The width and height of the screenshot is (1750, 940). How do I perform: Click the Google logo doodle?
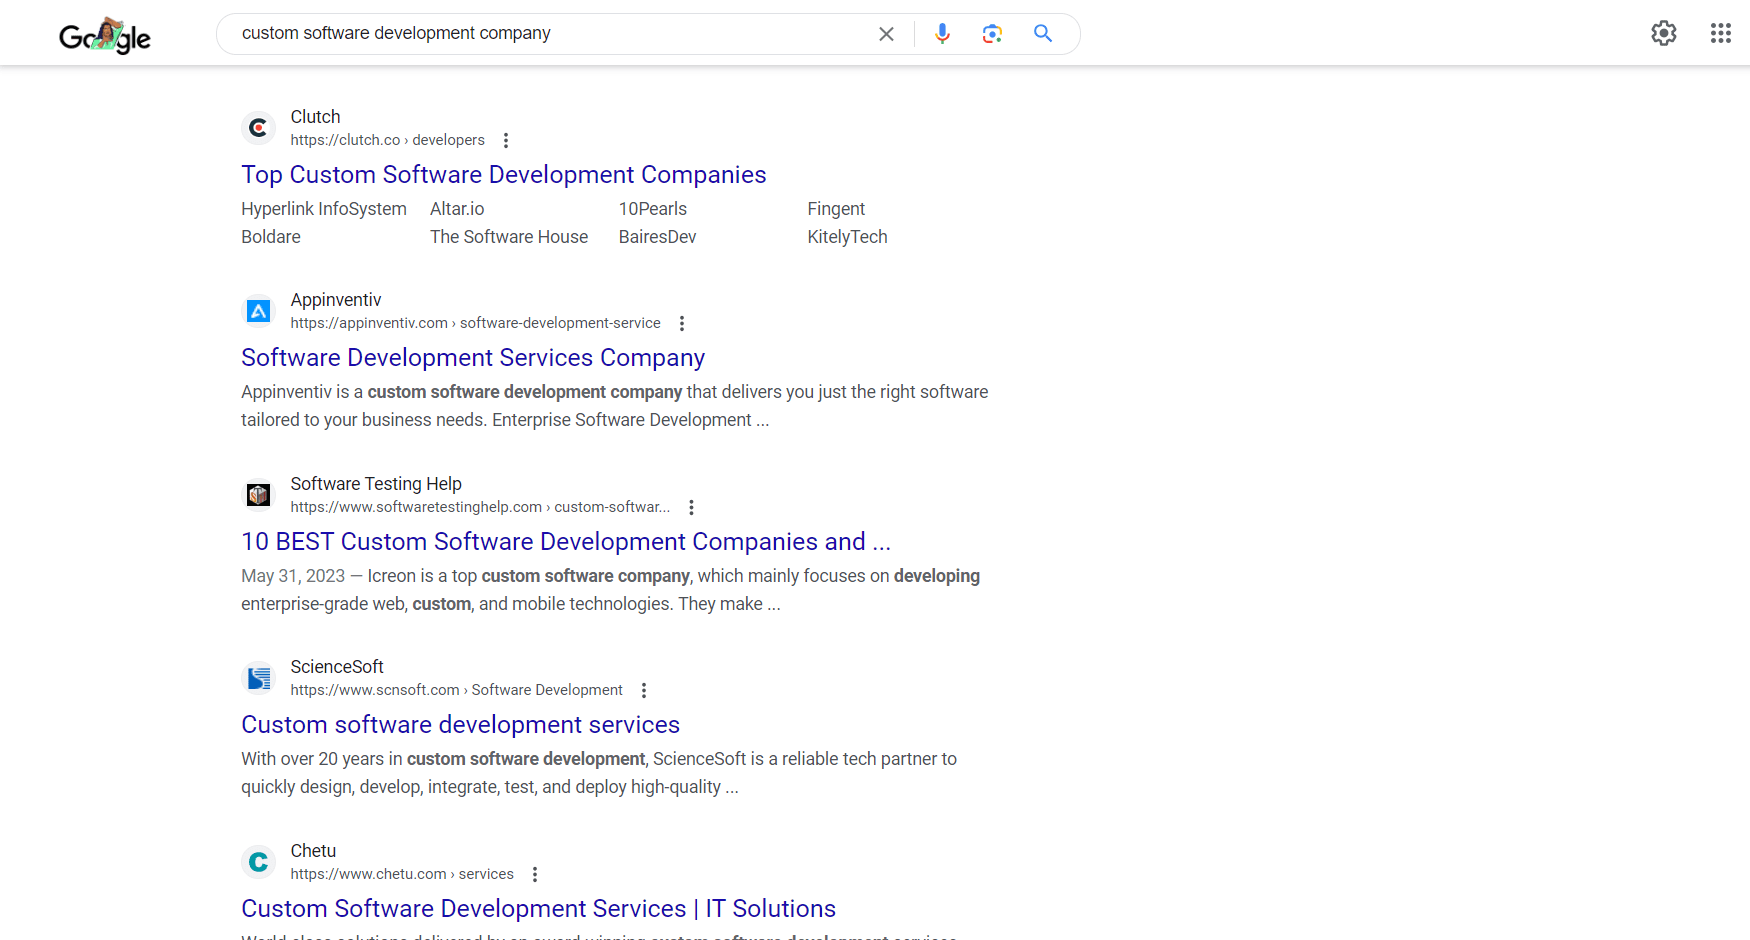105,36
